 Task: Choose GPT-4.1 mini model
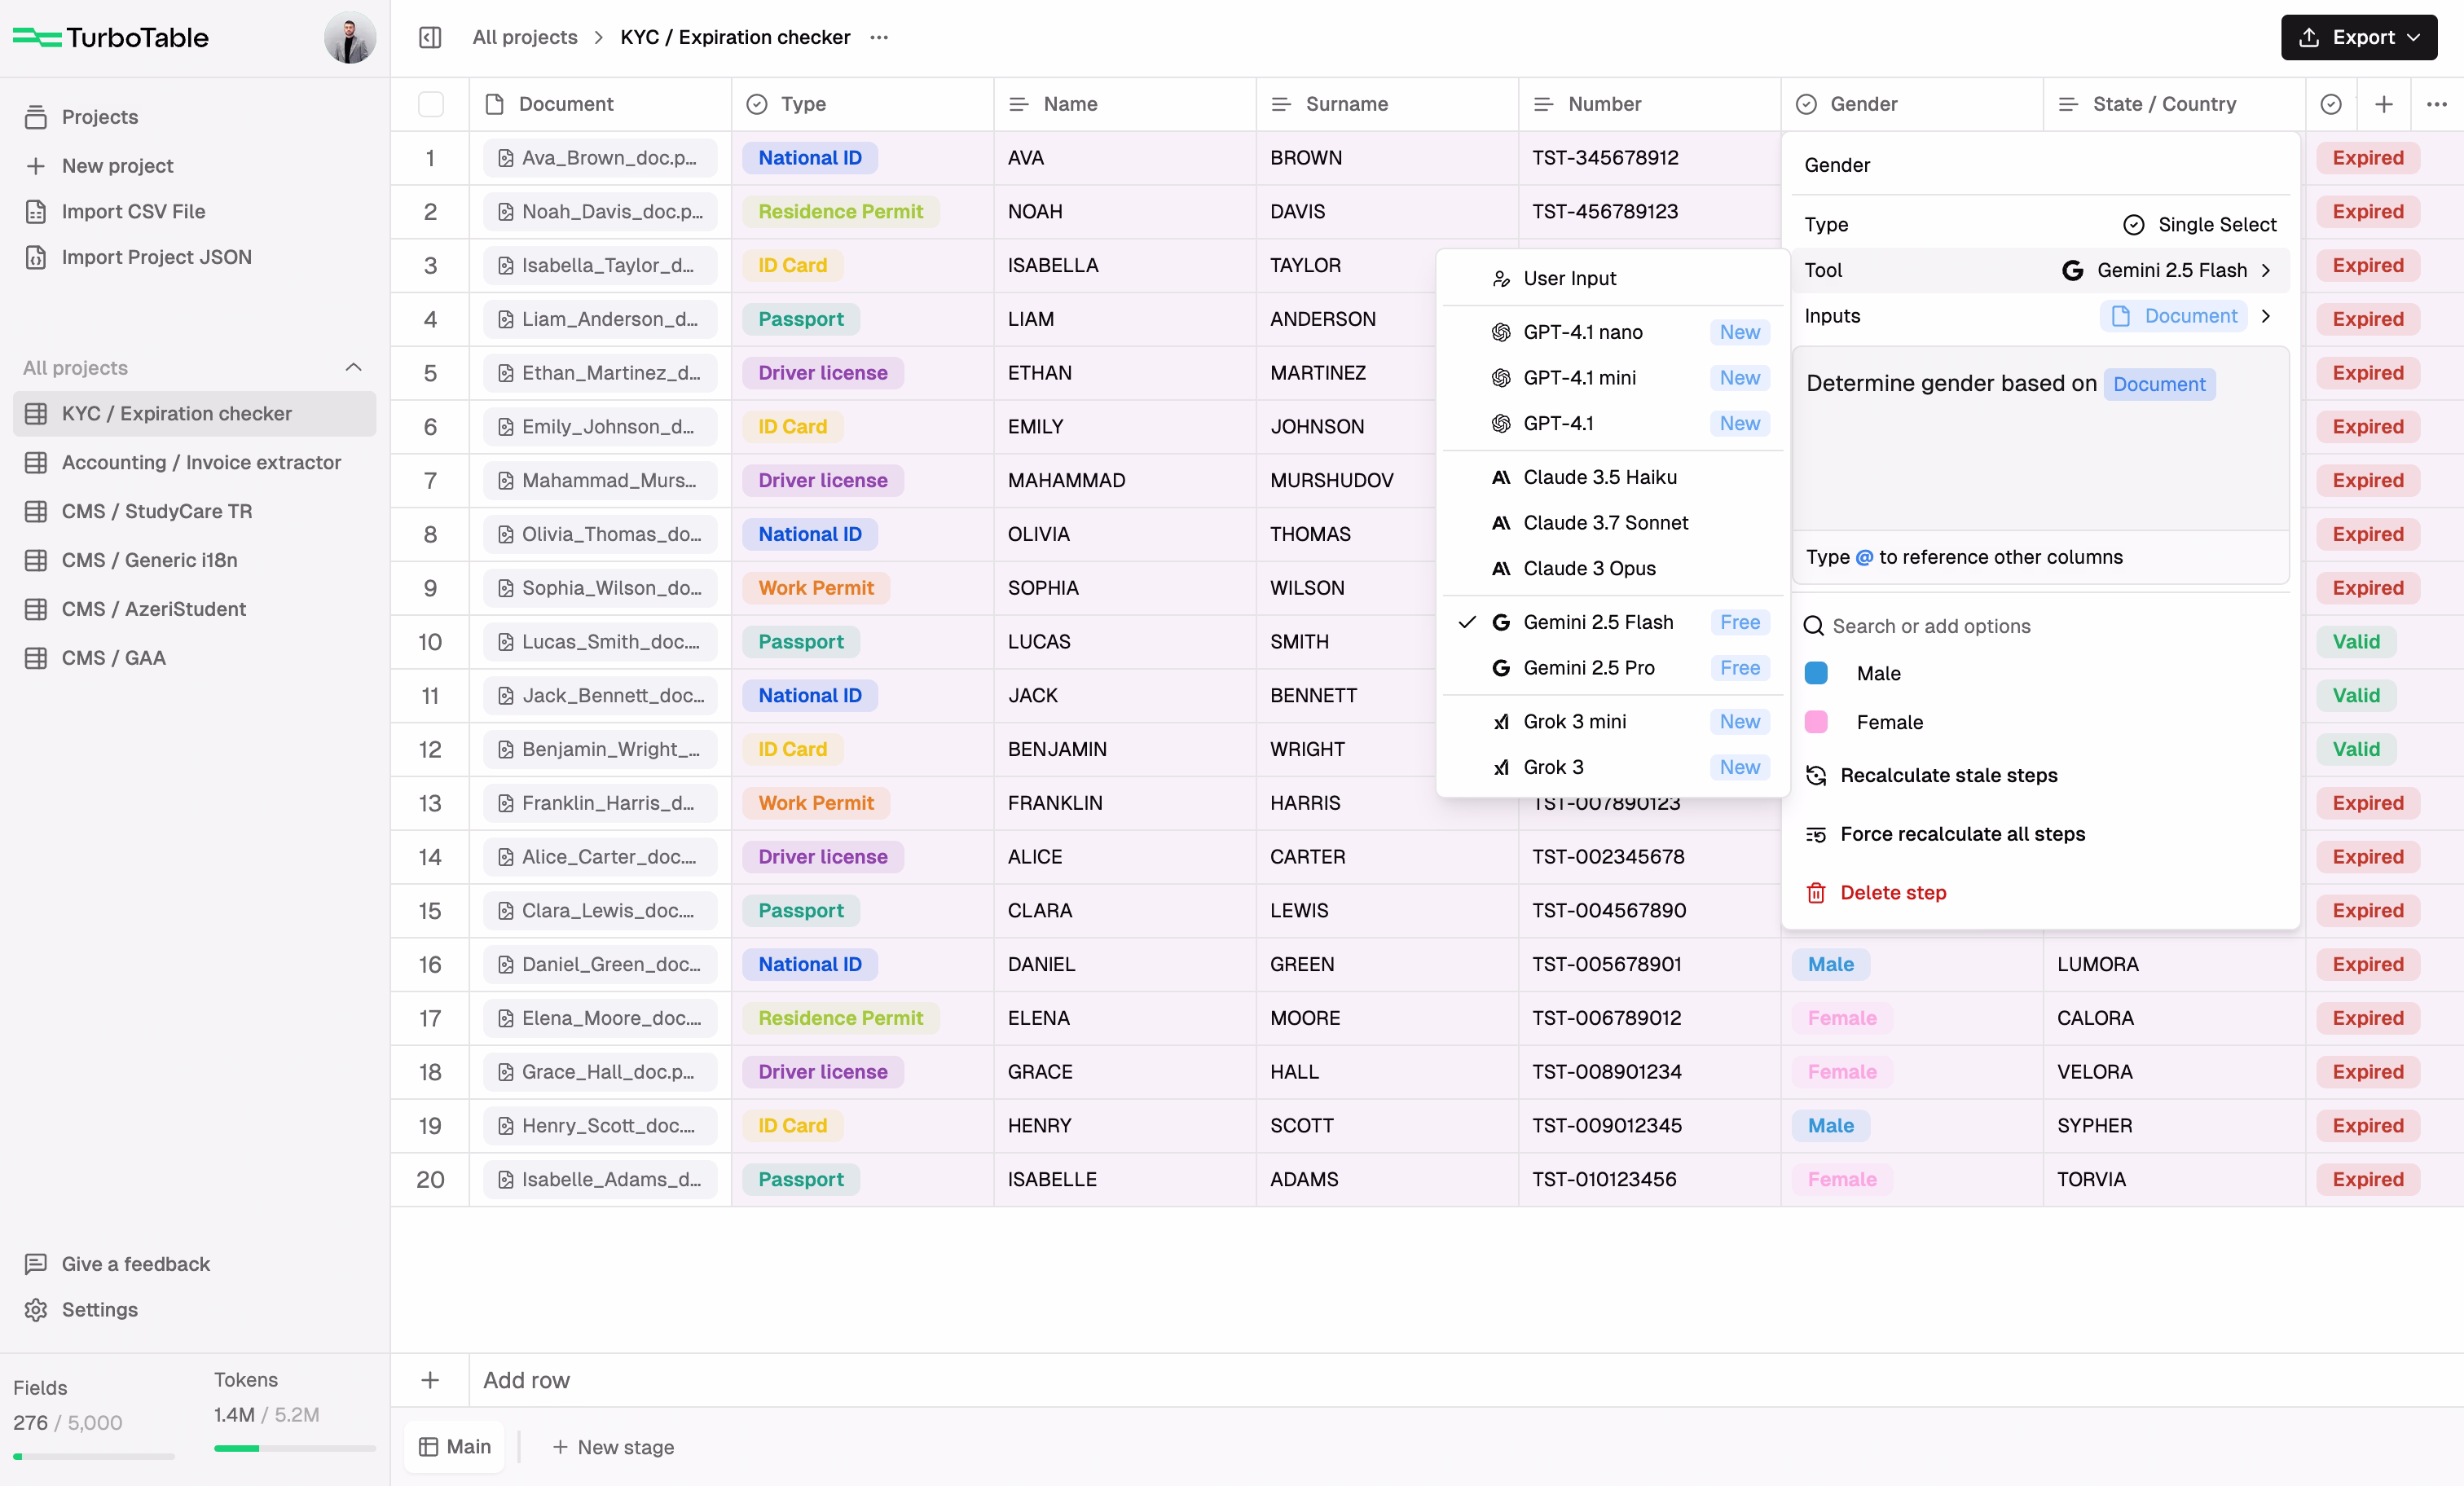point(1613,378)
